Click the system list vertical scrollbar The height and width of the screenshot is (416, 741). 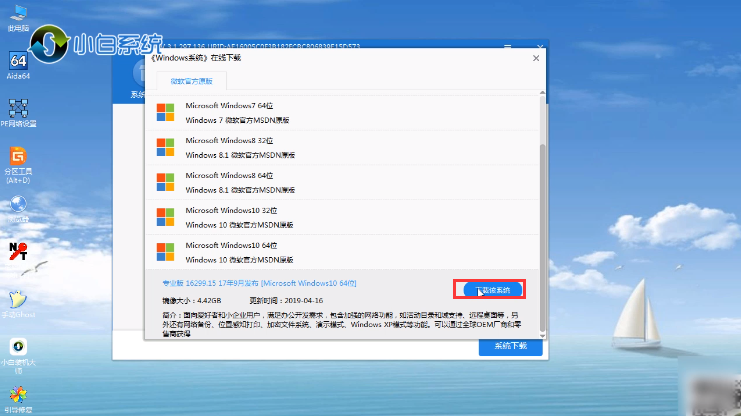pos(543,200)
